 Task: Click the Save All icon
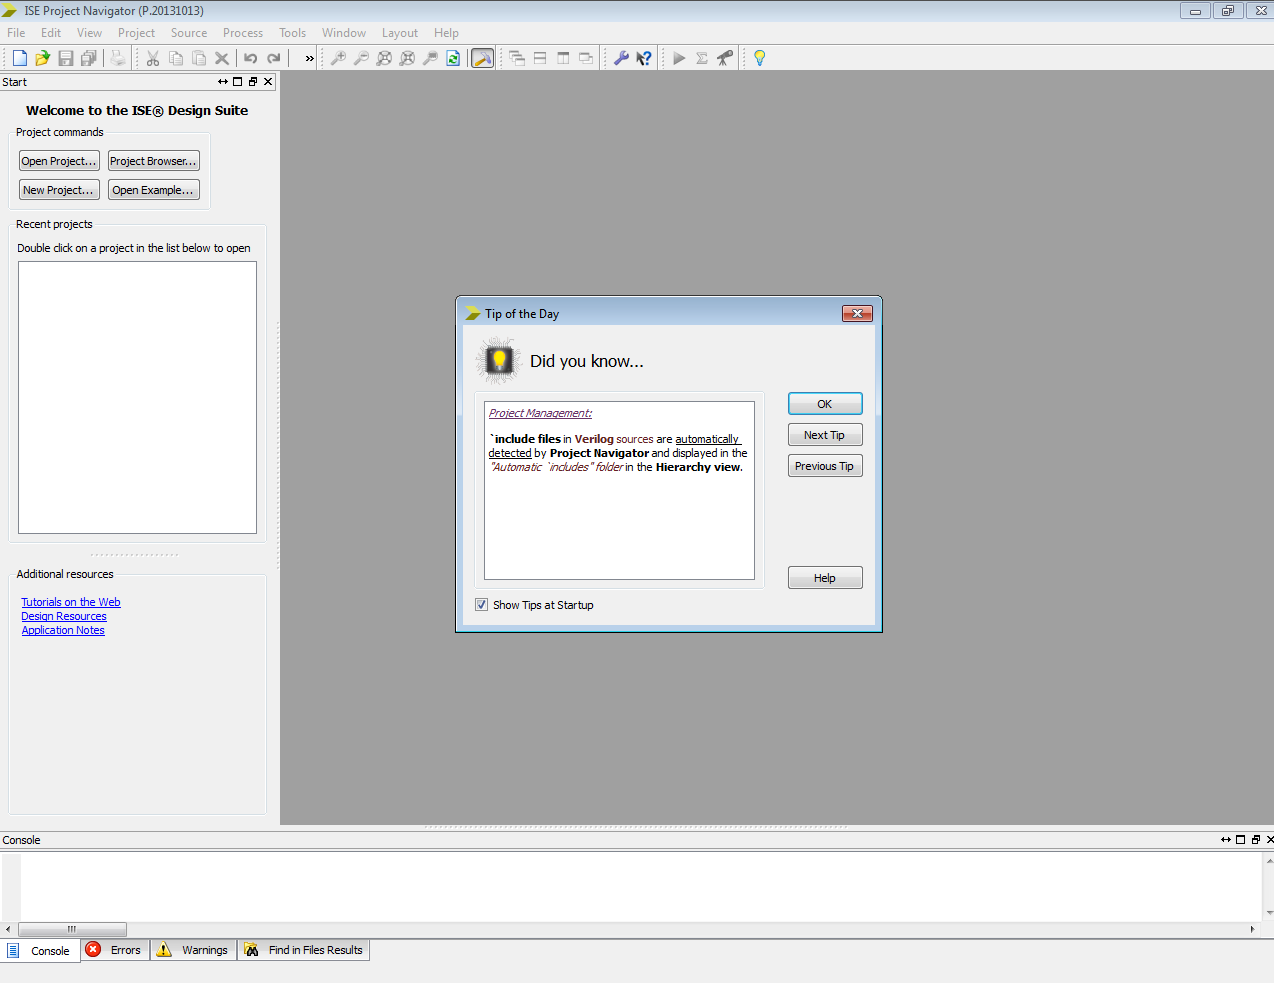tap(89, 58)
